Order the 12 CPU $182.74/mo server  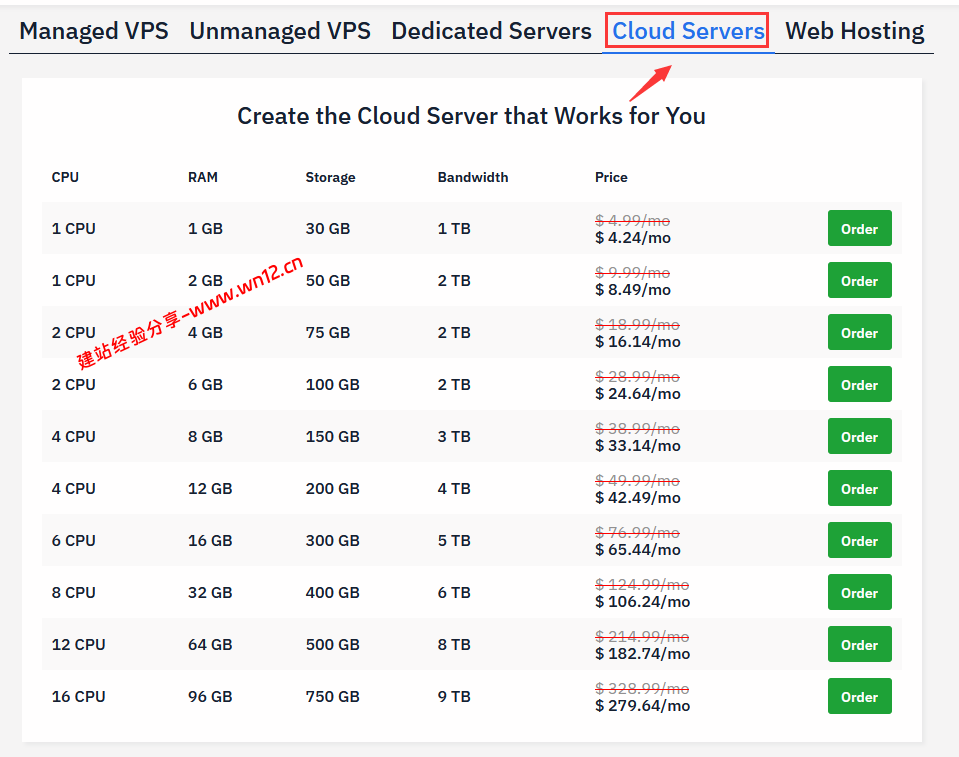click(x=859, y=644)
